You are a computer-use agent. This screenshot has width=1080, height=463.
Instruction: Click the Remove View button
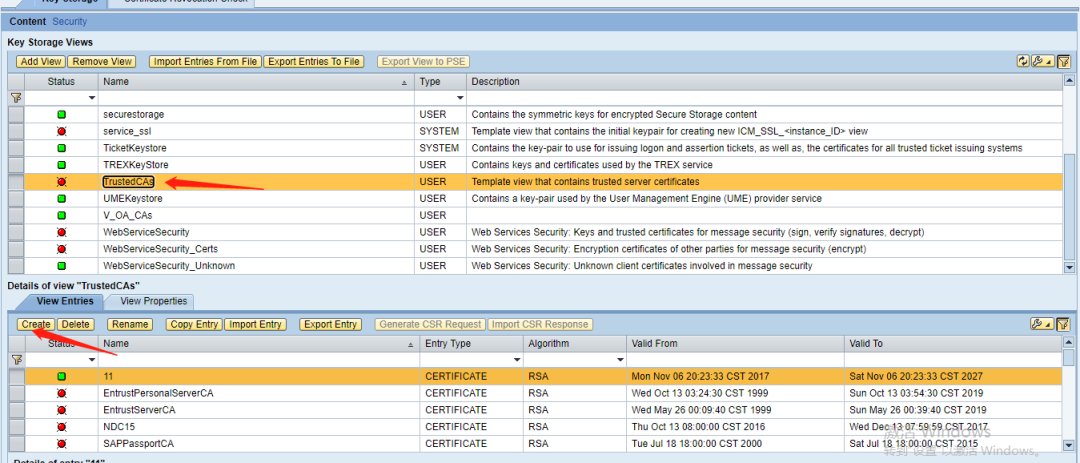102,61
